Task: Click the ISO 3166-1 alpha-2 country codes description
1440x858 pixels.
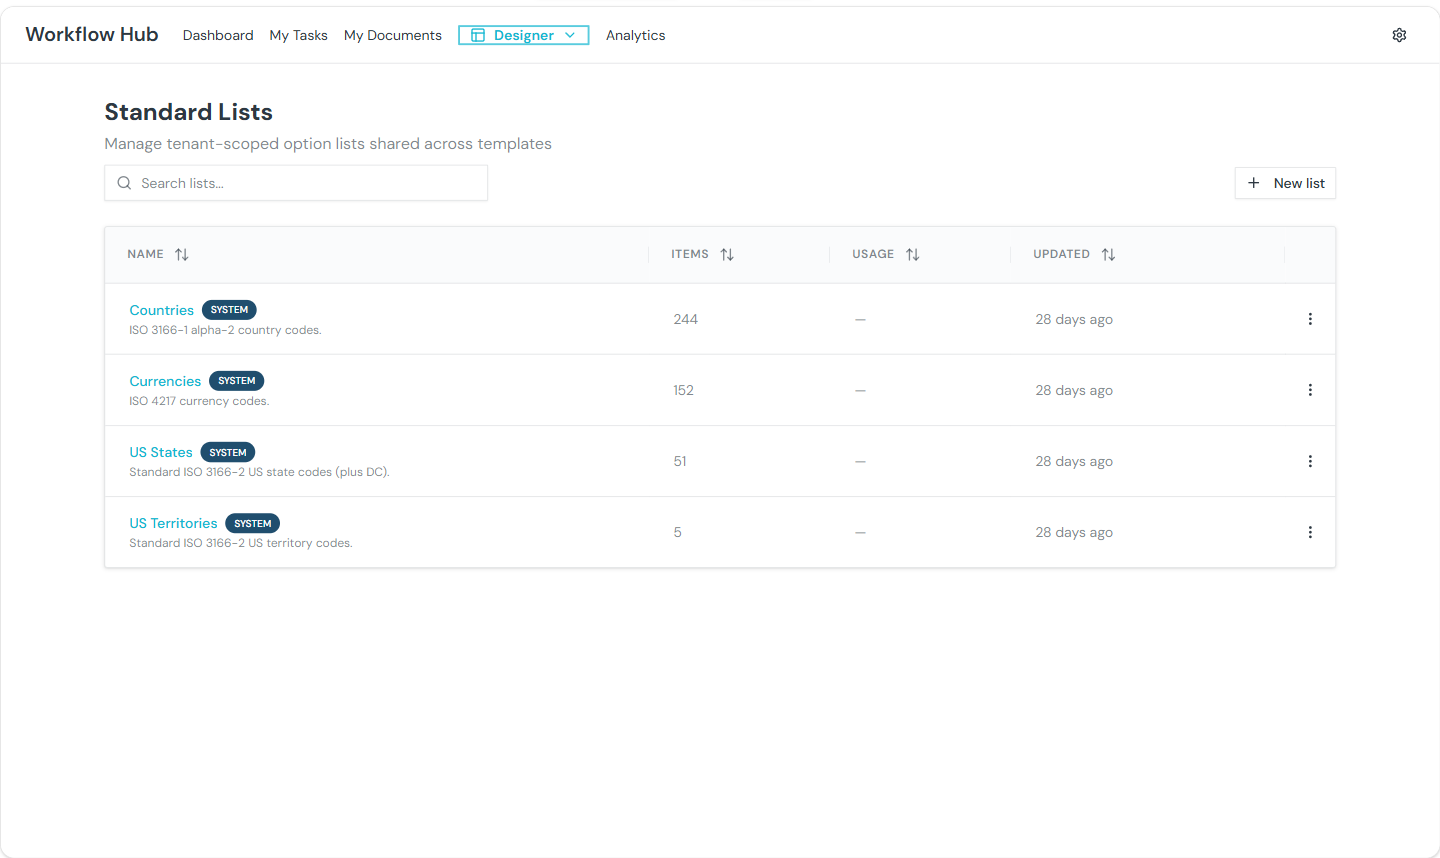Action: click(x=225, y=330)
